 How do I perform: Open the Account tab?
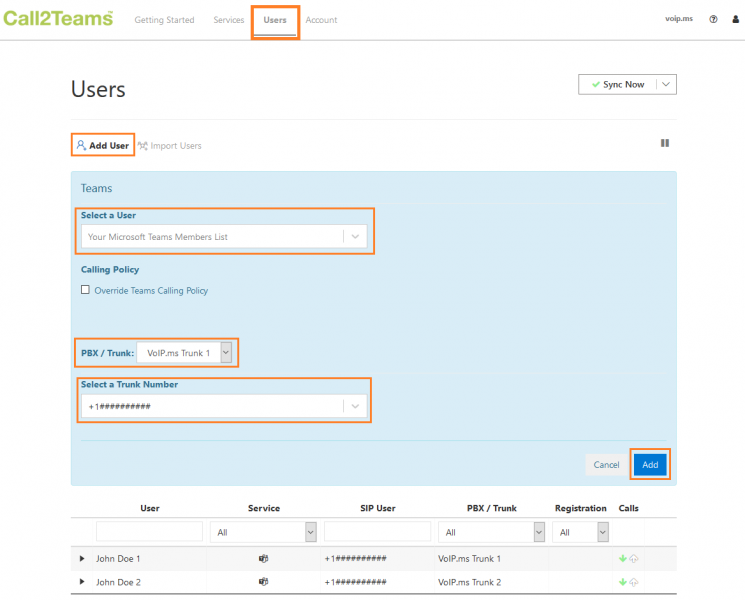pyautogui.click(x=322, y=20)
